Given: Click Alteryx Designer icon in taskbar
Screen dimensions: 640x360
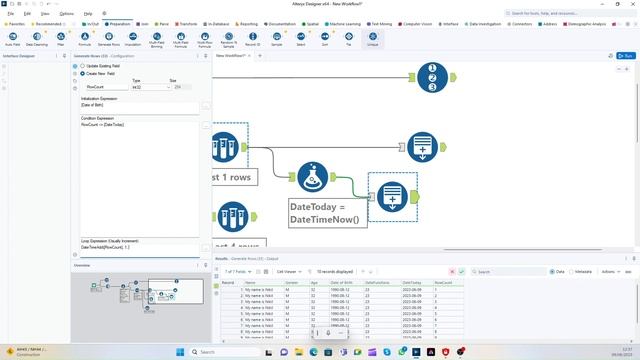Looking at the screenshot, I should pyautogui.click(x=416, y=352).
